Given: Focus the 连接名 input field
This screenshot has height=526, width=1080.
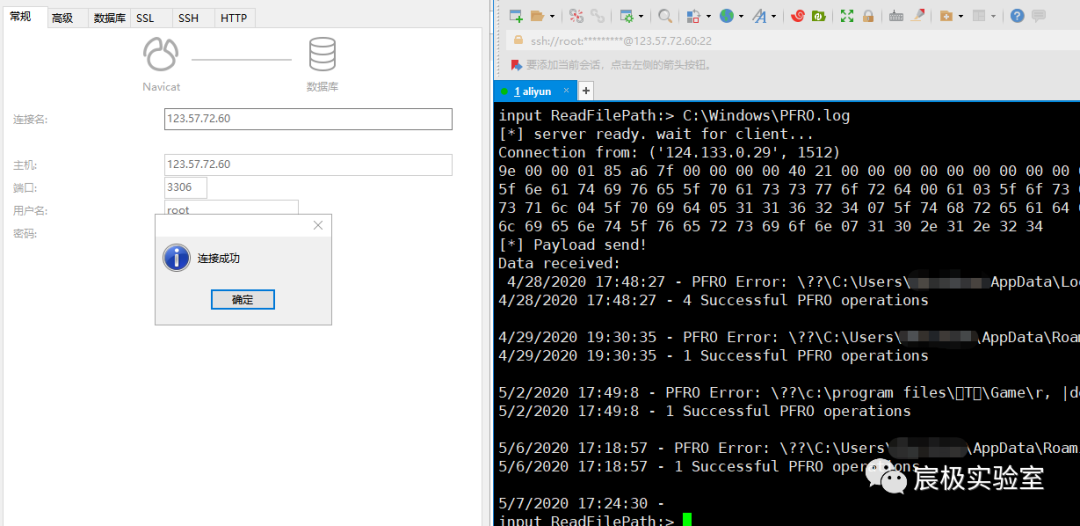Looking at the screenshot, I should pyautogui.click(x=308, y=118).
